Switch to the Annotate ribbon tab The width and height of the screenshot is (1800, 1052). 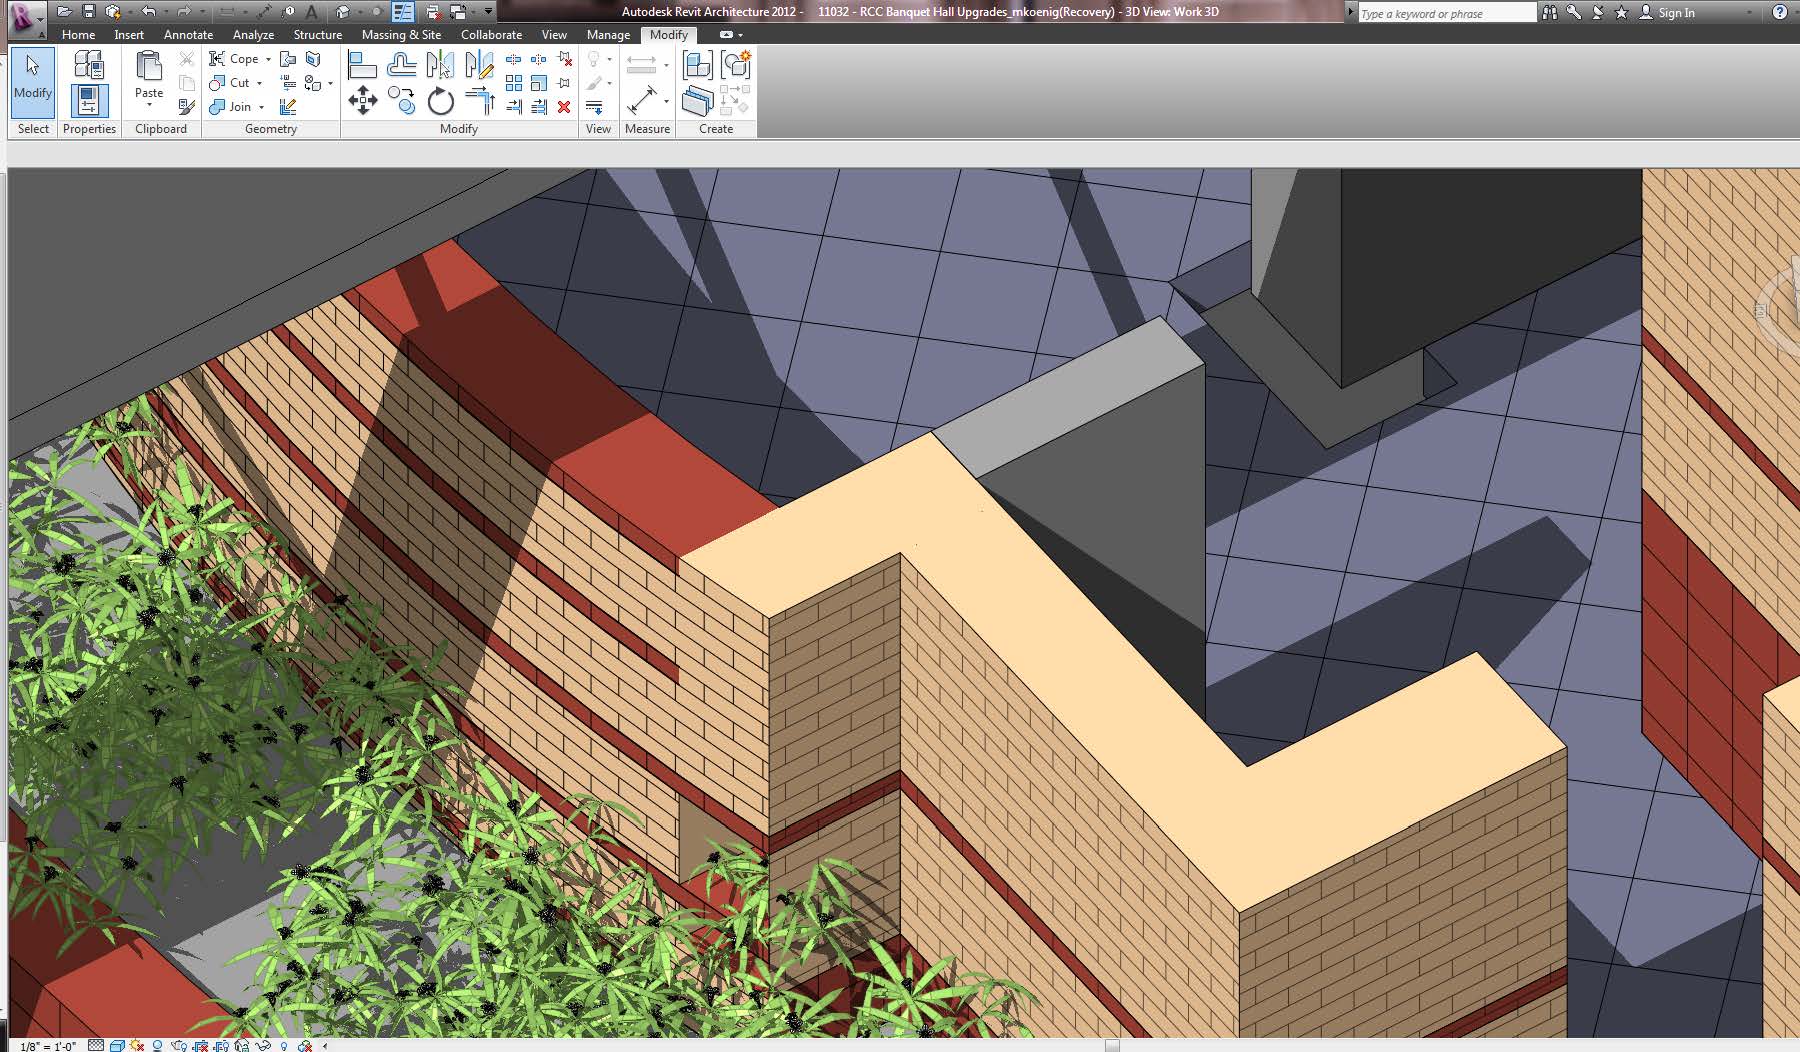click(x=188, y=34)
